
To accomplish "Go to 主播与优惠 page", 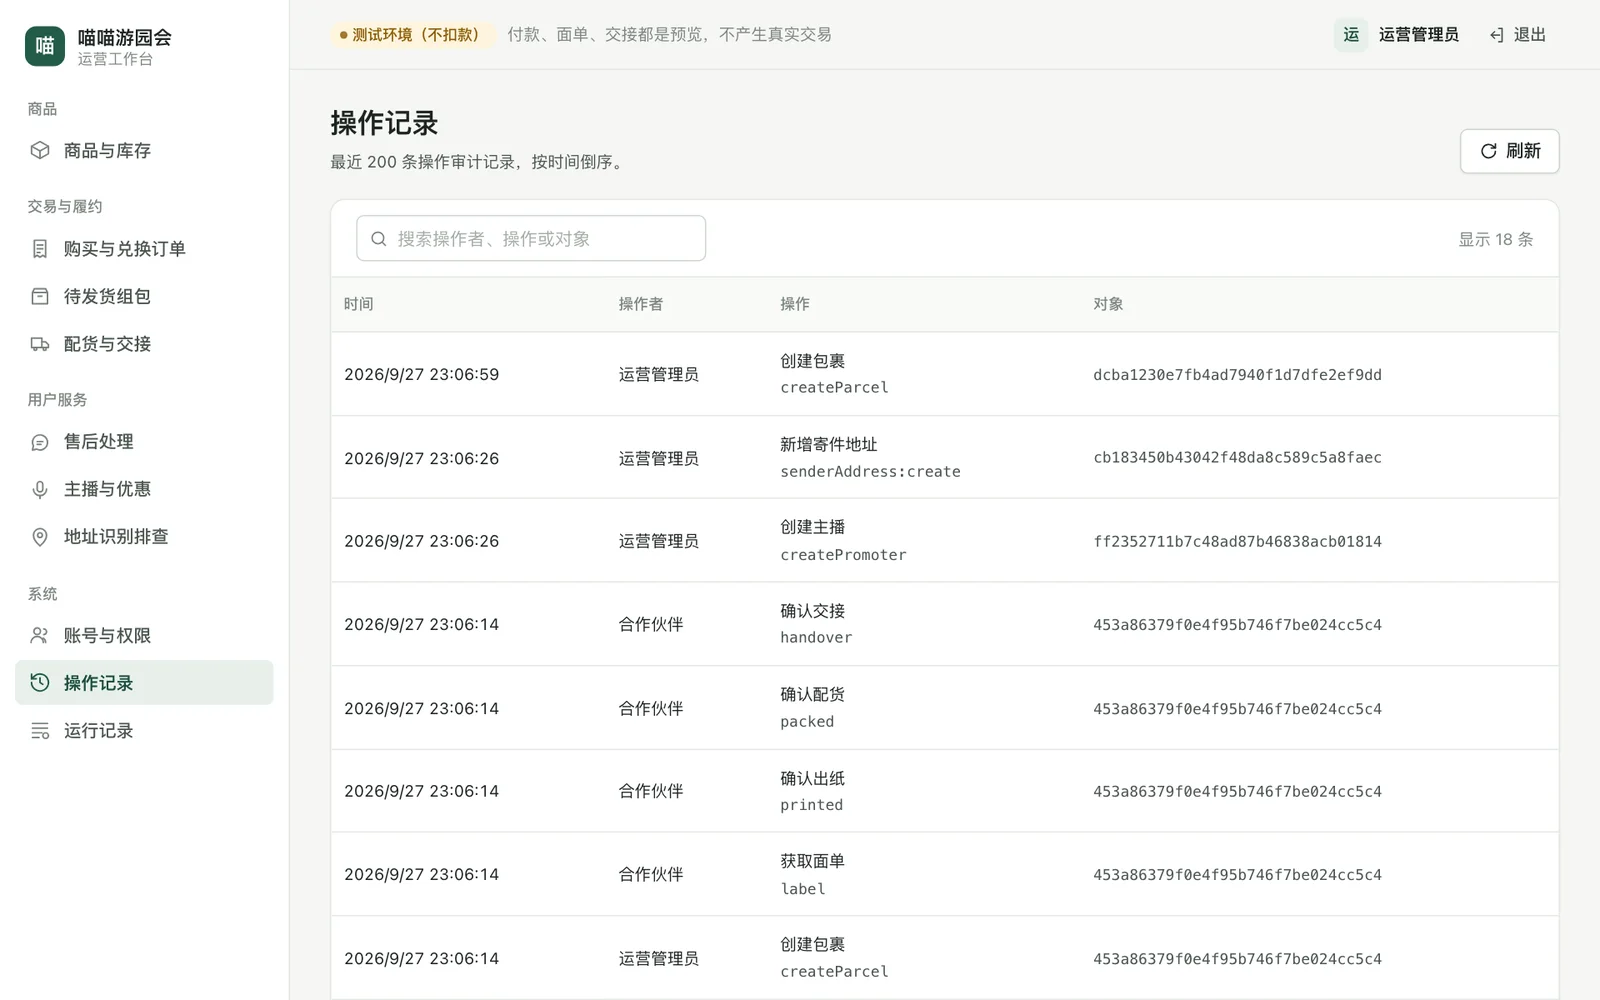I will (x=144, y=489).
